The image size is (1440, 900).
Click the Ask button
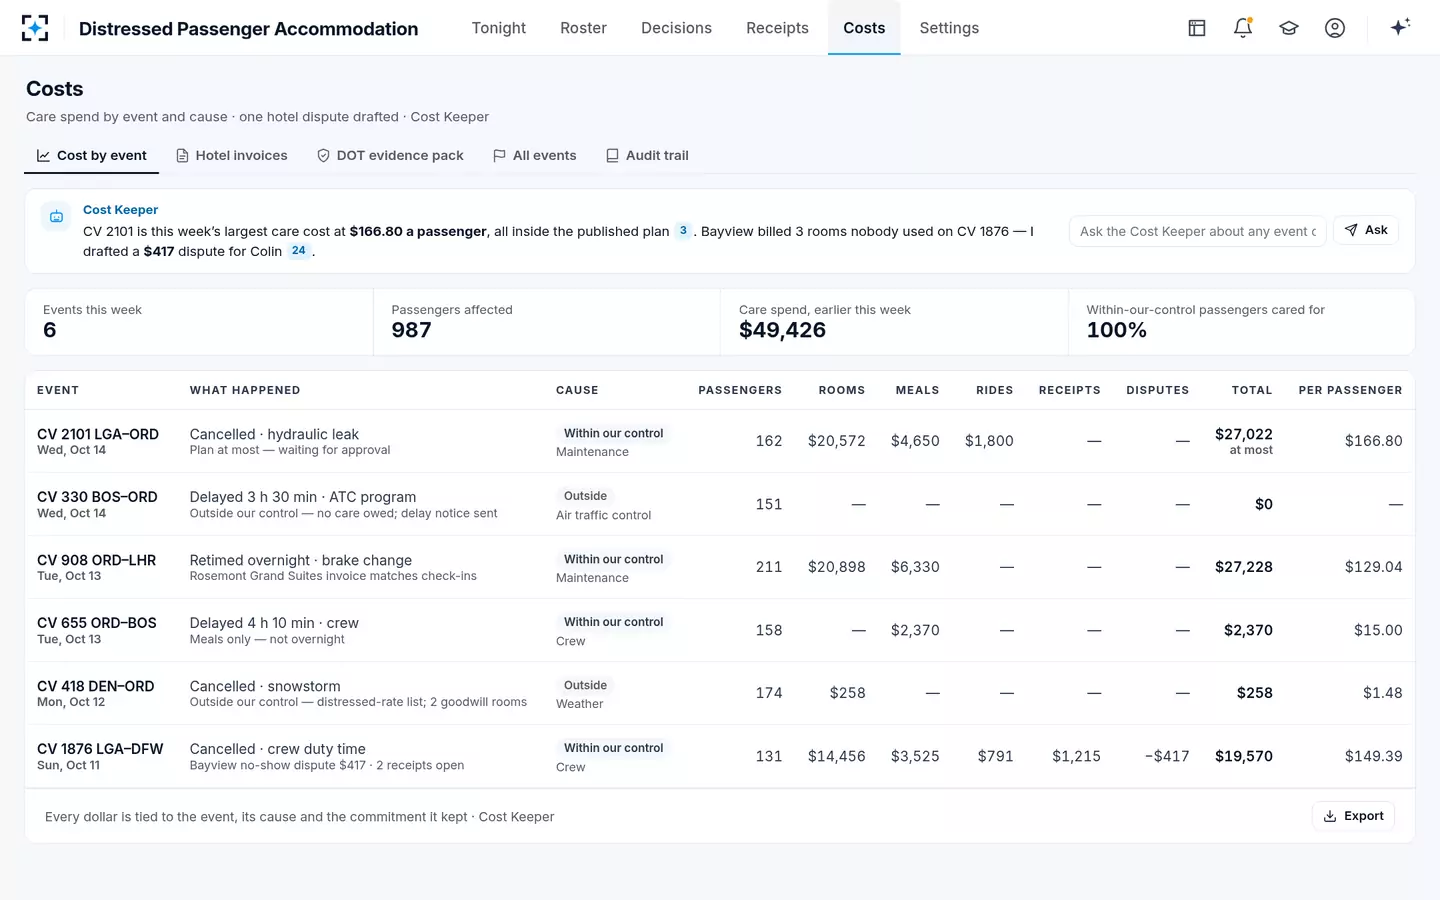point(1366,230)
